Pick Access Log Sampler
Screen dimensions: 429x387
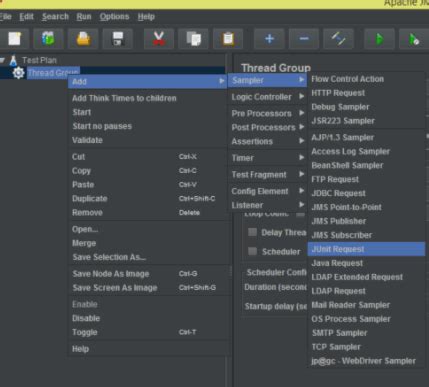(x=366, y=151)
